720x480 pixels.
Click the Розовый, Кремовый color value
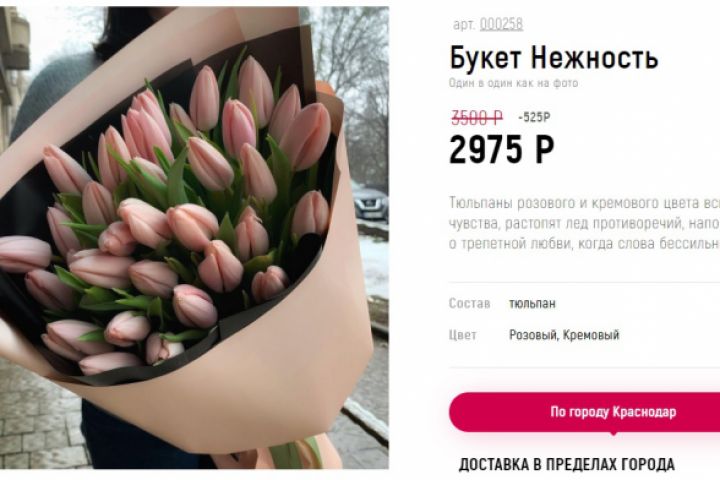(564, 335)
